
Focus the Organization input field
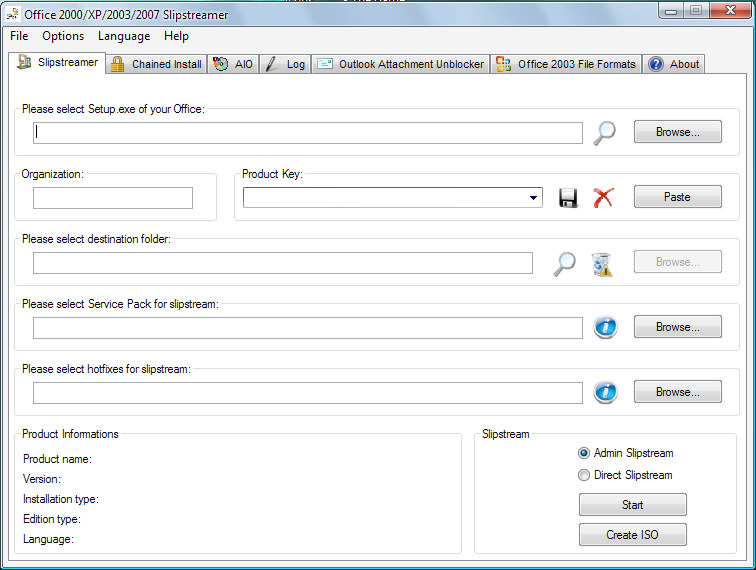coord(113,198)
